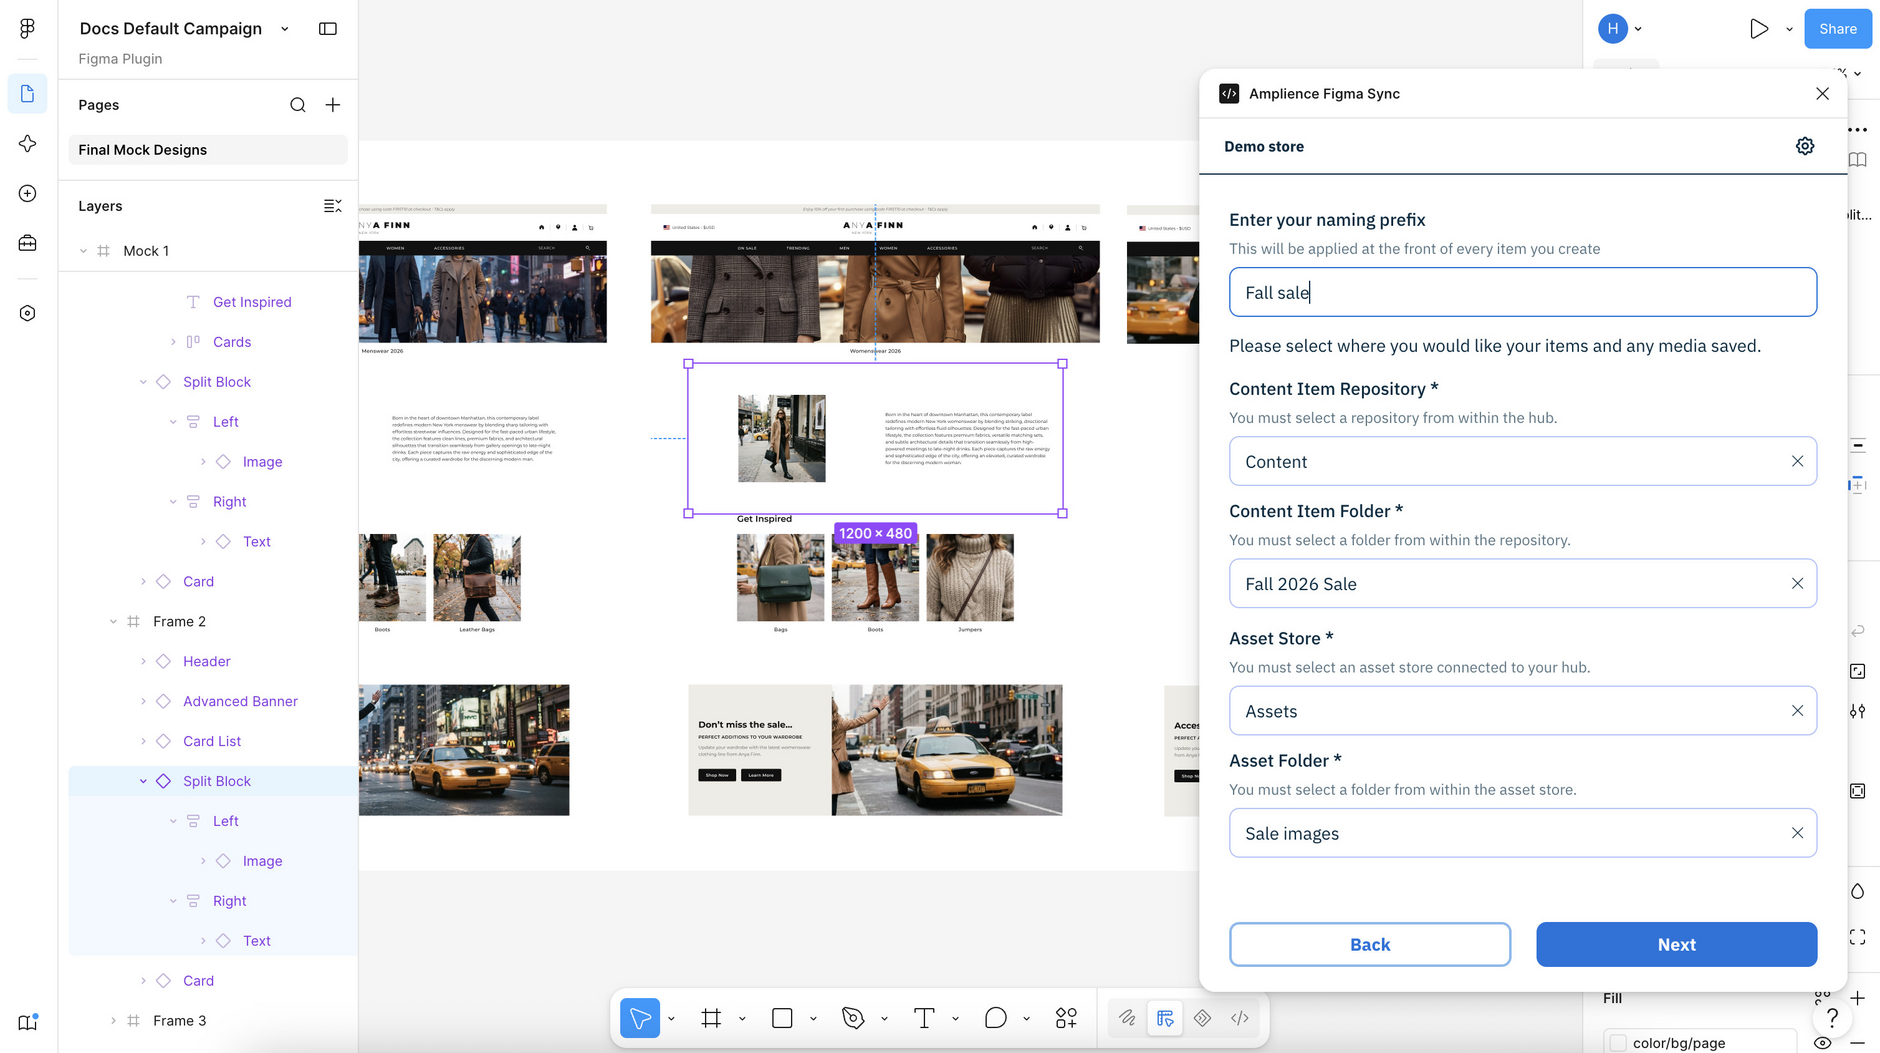Viewport: 1880px width, 1053px height.
Task: Select the Header layer
Action: [206, 662]
